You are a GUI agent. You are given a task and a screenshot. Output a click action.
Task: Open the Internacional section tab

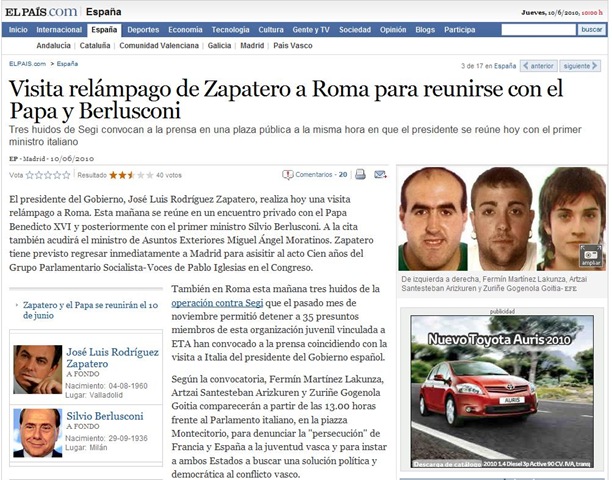tap(59, 30)
